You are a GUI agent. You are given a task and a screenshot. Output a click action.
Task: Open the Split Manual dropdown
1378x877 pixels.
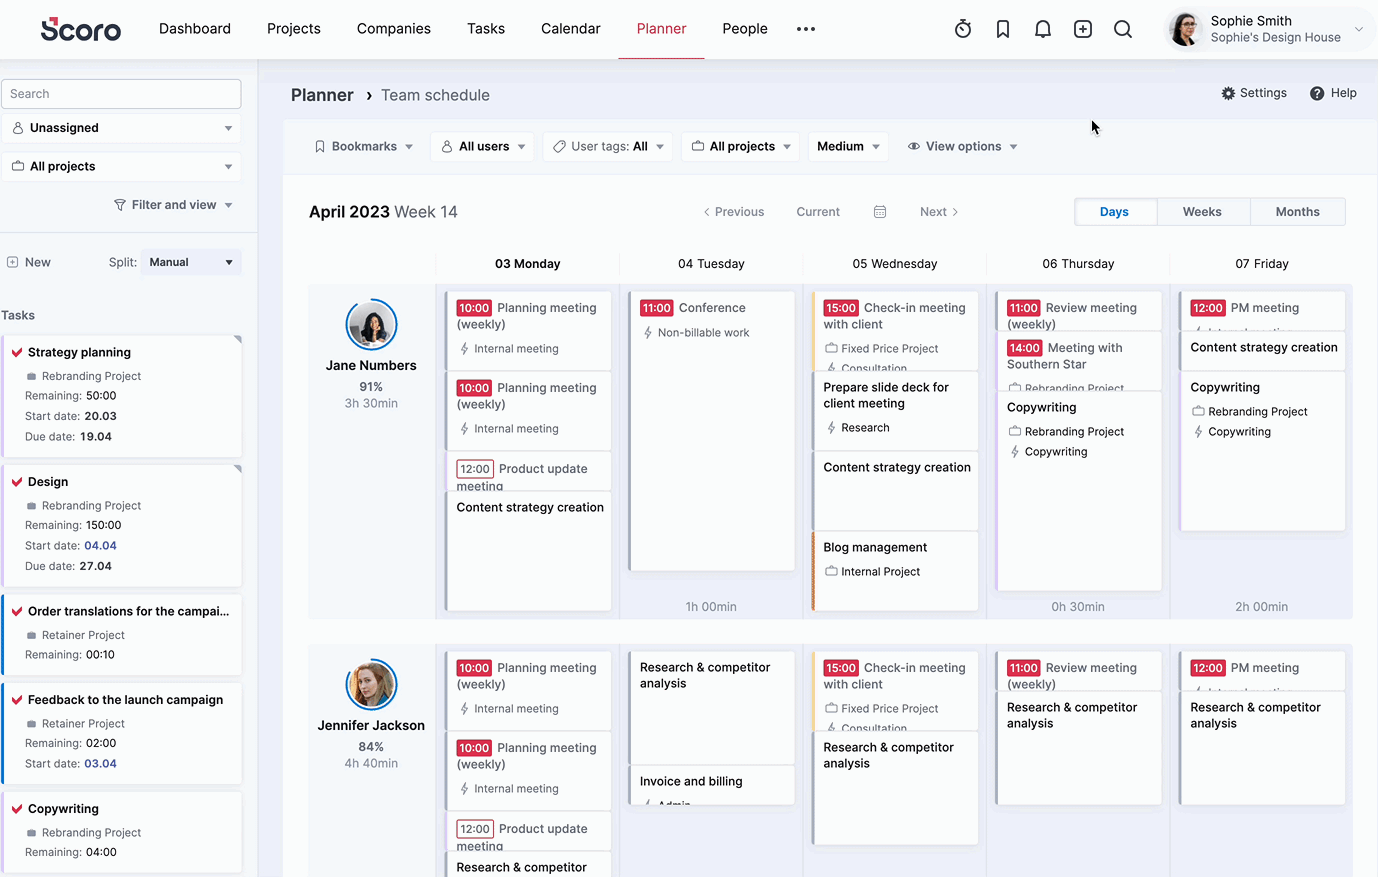tap(191, 262)
